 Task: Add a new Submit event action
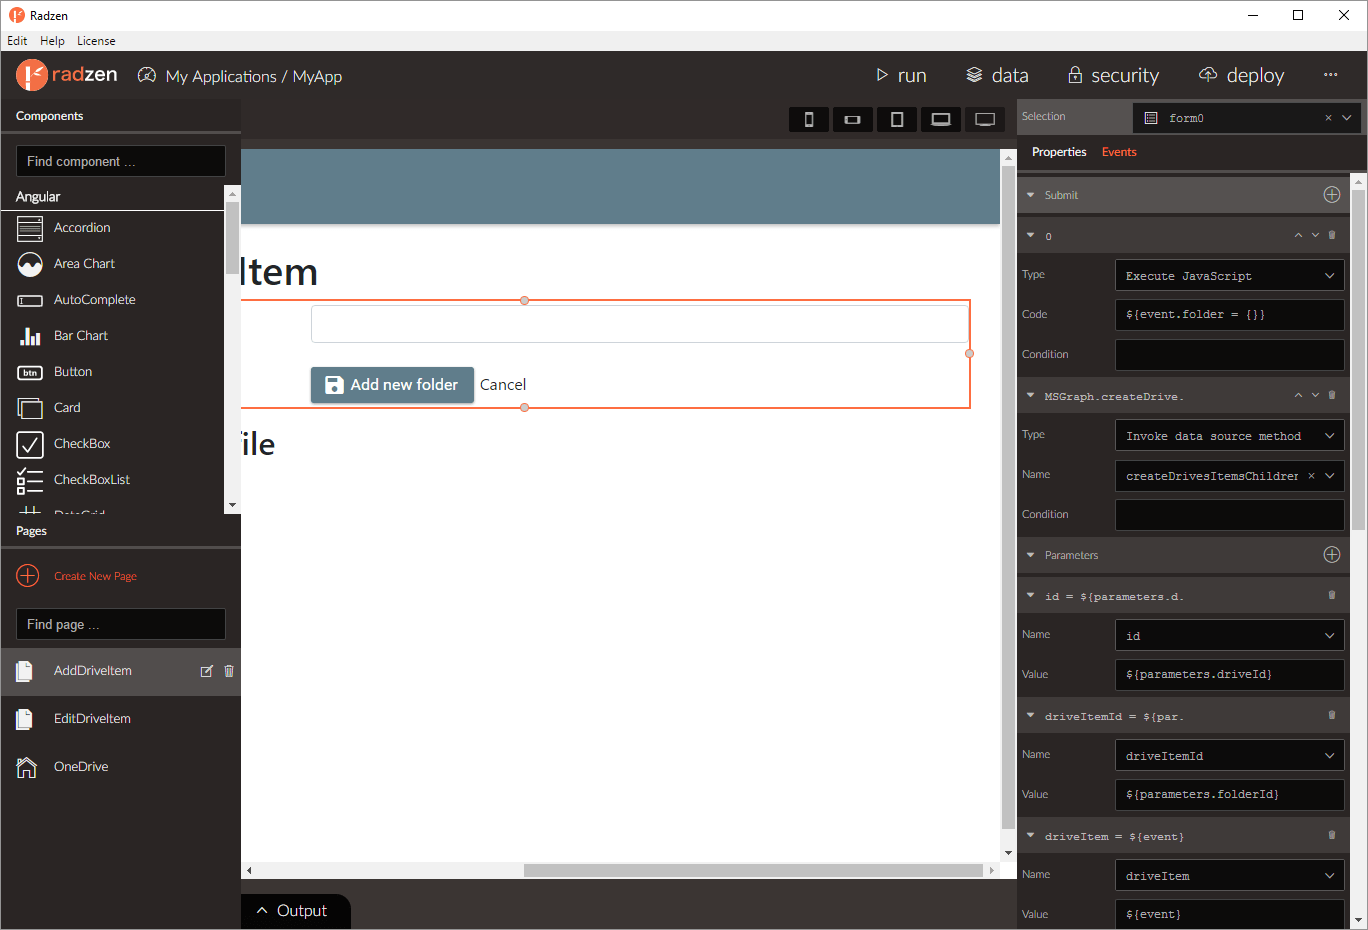pyautogui.click(x=1331, y=195)
